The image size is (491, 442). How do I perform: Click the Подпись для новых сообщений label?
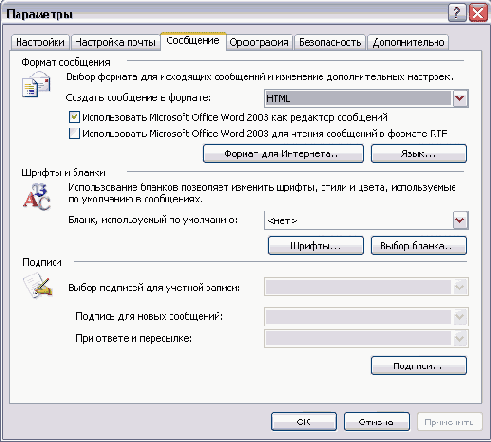[x=149, y=316]
